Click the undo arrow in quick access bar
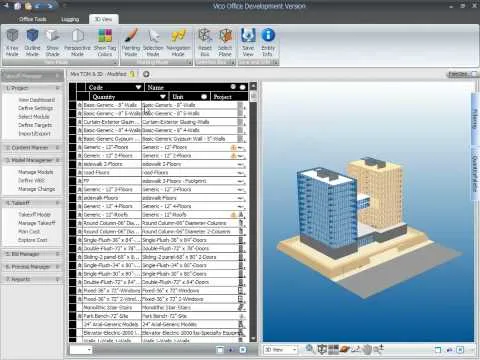This screenshot has height=360, width=480. [x=38, y=6]
